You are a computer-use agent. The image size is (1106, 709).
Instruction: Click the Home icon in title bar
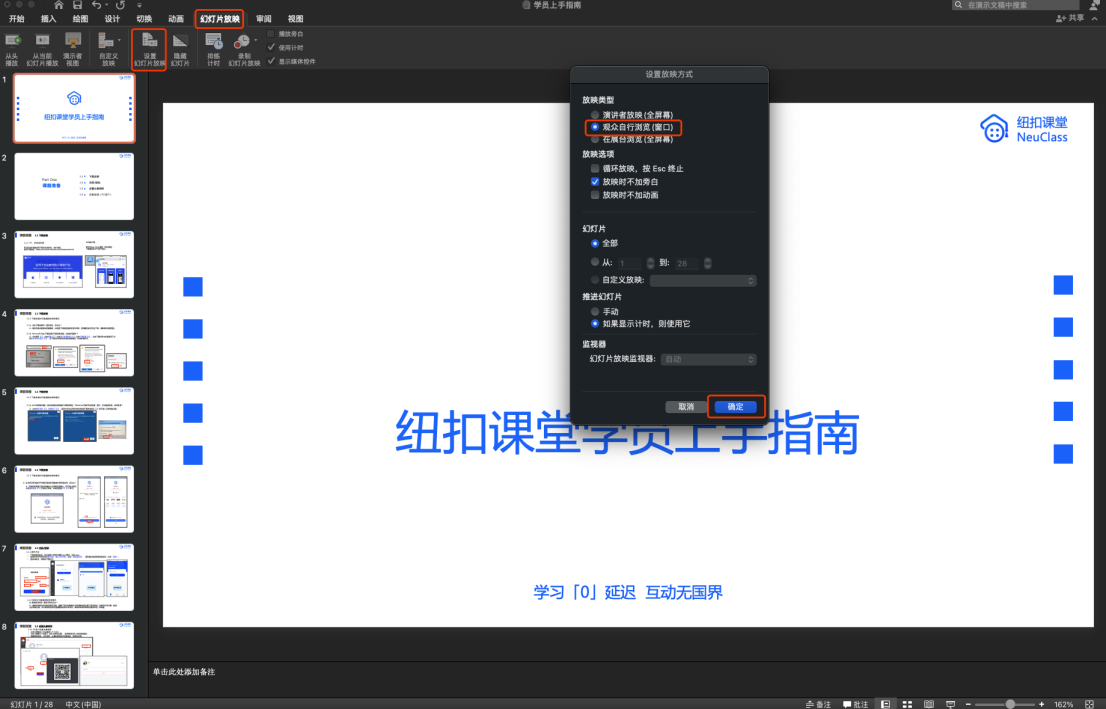pos(59,5)
